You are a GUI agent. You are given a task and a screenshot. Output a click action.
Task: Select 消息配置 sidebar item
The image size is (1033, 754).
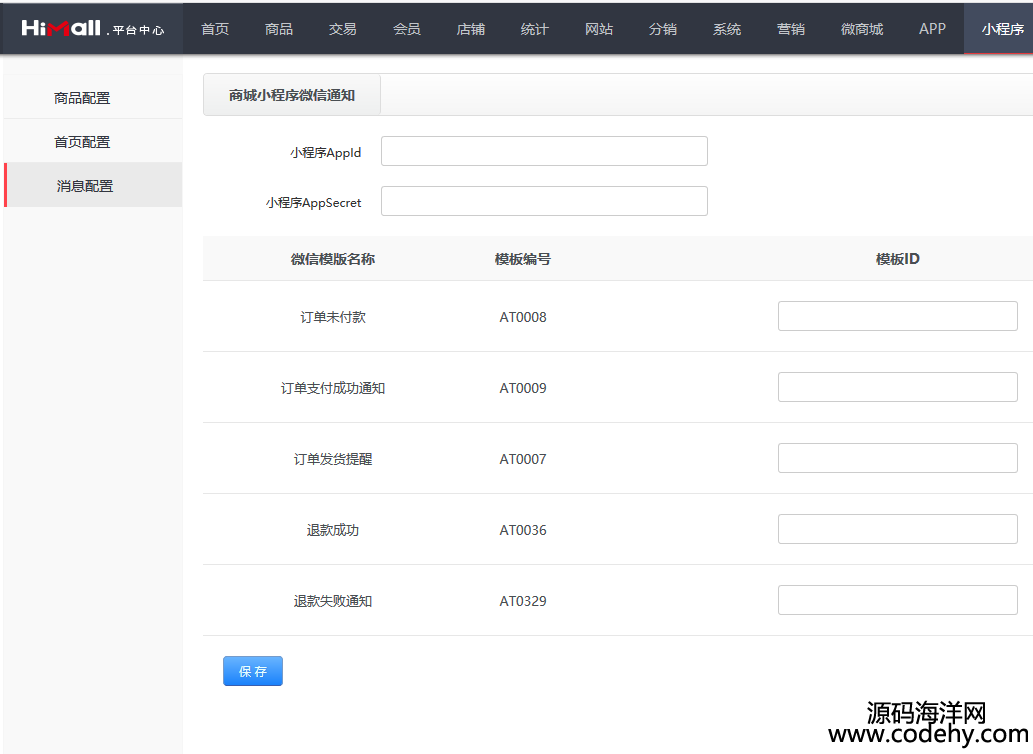click(85, 186)
